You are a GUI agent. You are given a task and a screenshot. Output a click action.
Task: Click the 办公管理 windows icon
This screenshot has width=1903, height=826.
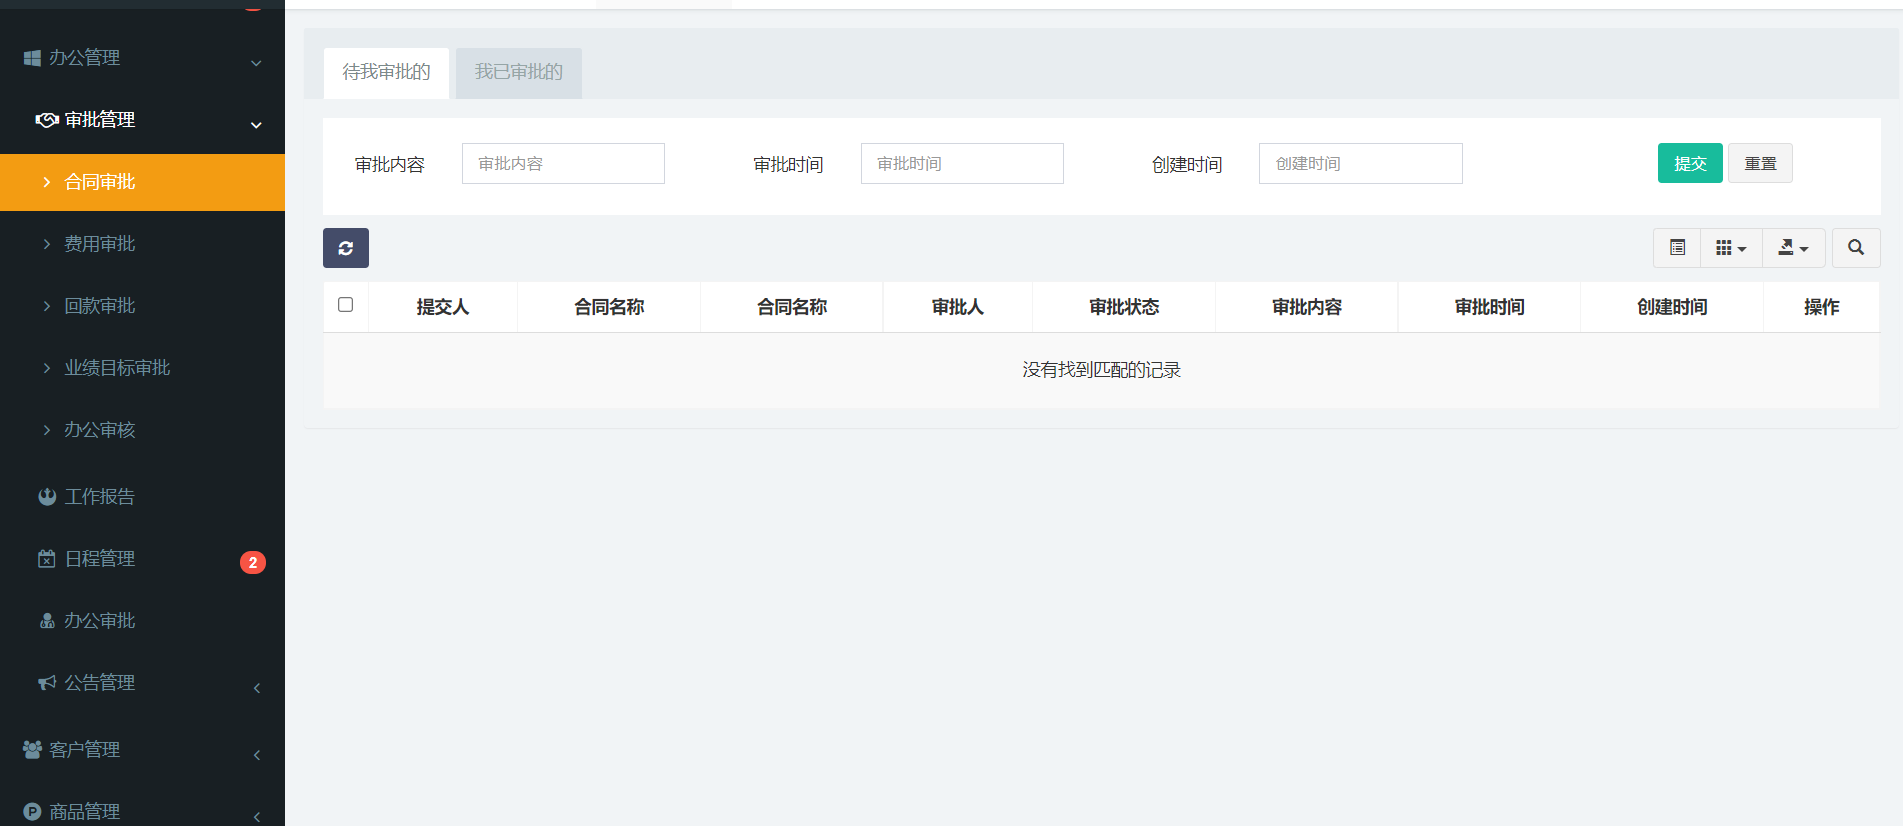32,58
